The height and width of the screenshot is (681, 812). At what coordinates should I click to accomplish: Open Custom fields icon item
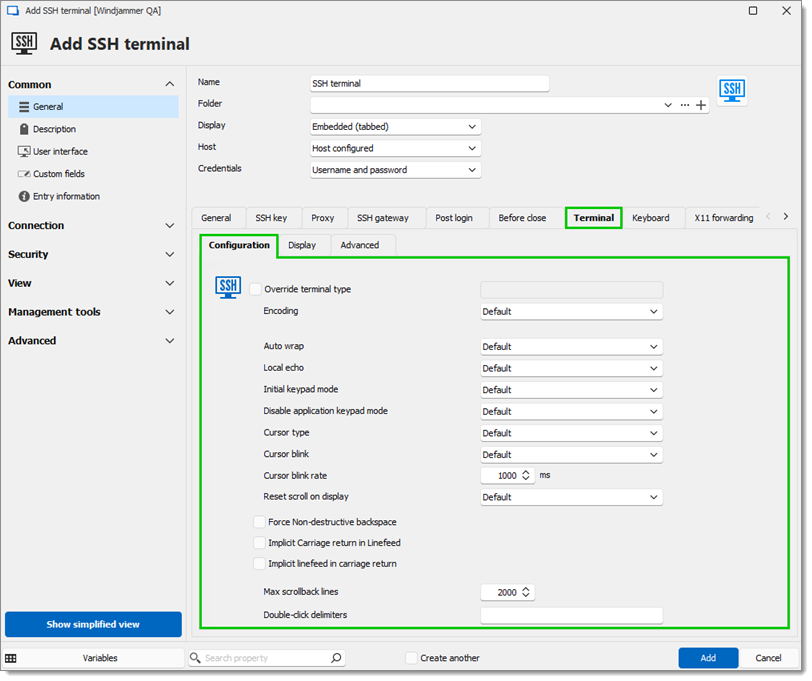click(x=24, y=175)
